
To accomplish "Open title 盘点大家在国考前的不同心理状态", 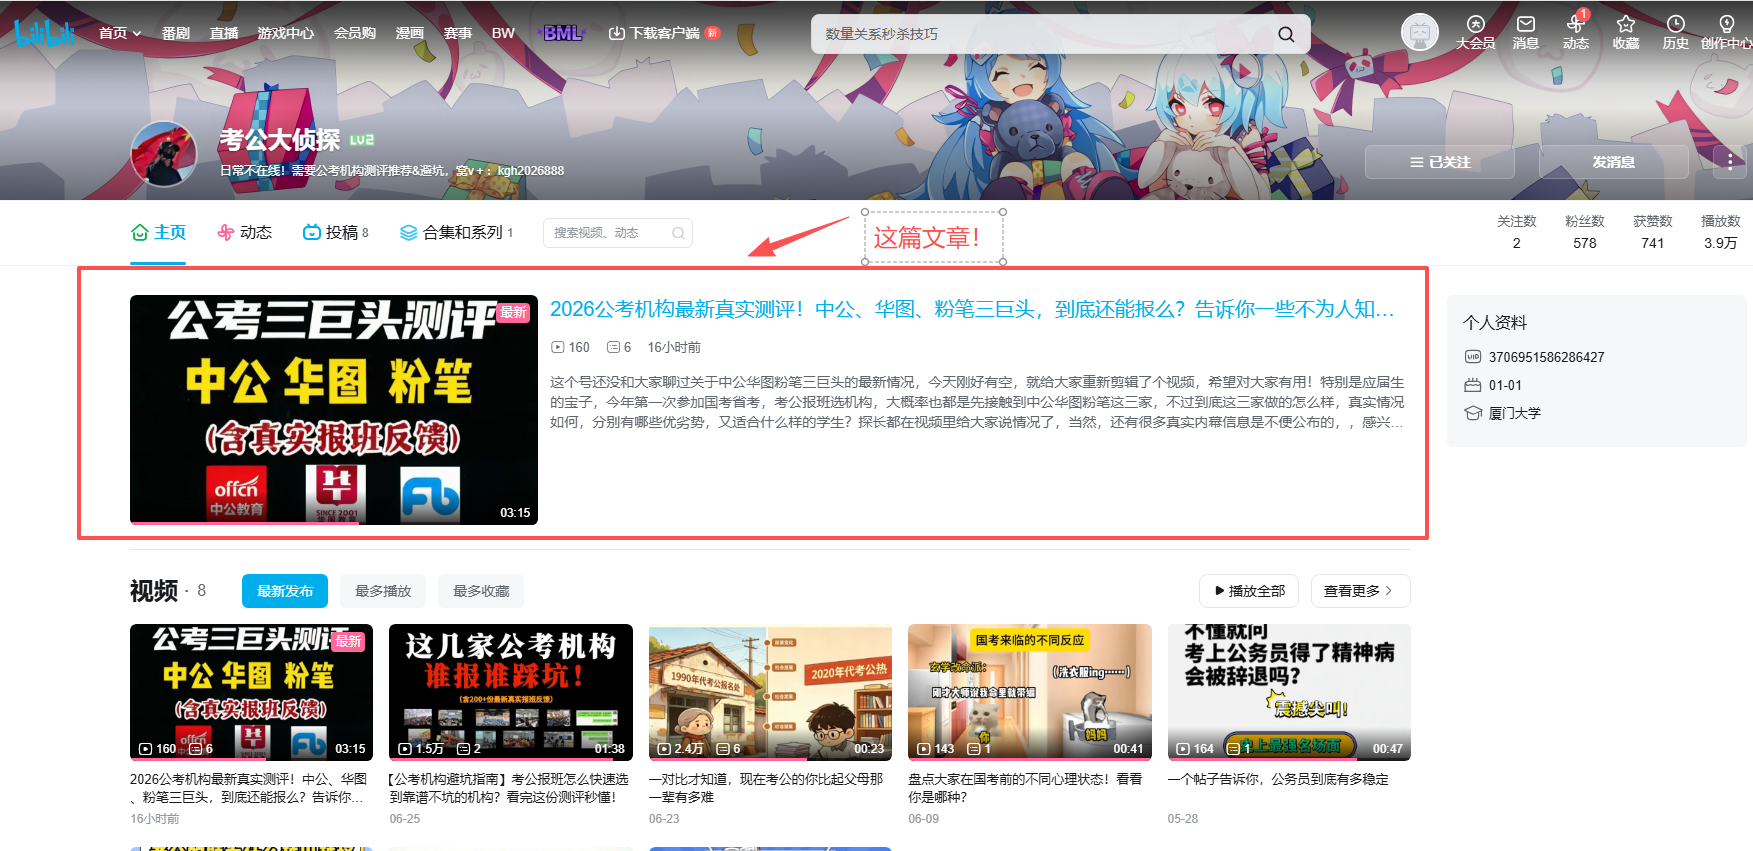I will pos(1025,788).
